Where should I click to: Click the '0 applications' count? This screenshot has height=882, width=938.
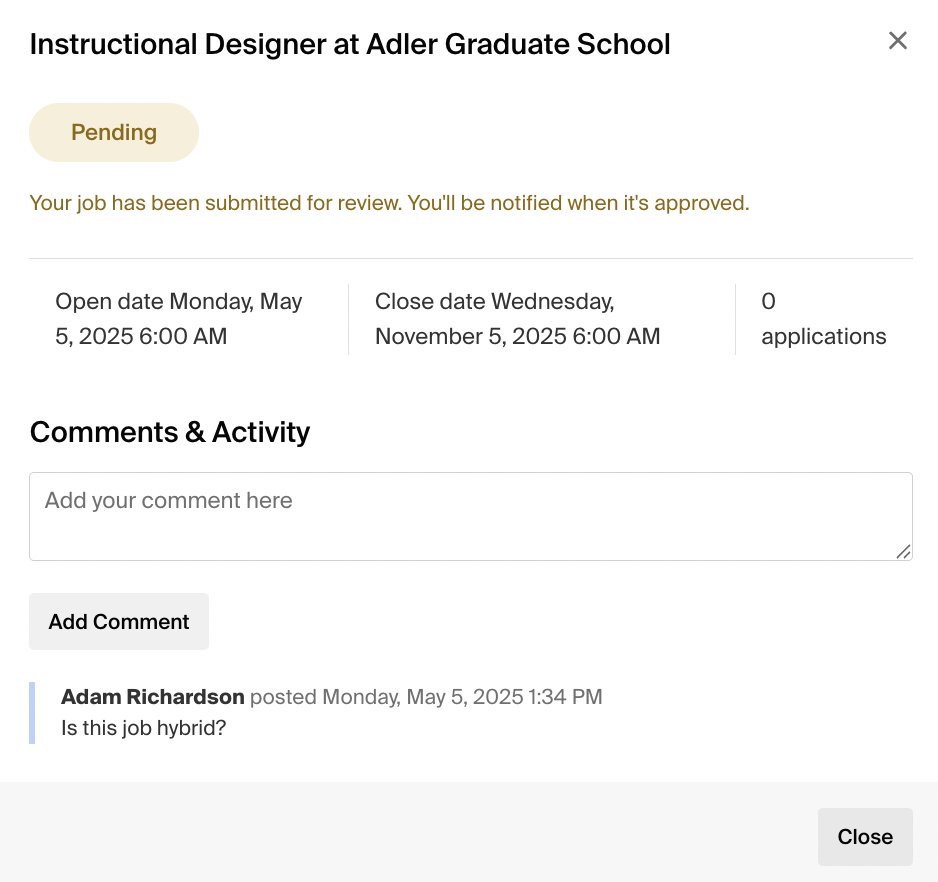click(x=824, y=319)
